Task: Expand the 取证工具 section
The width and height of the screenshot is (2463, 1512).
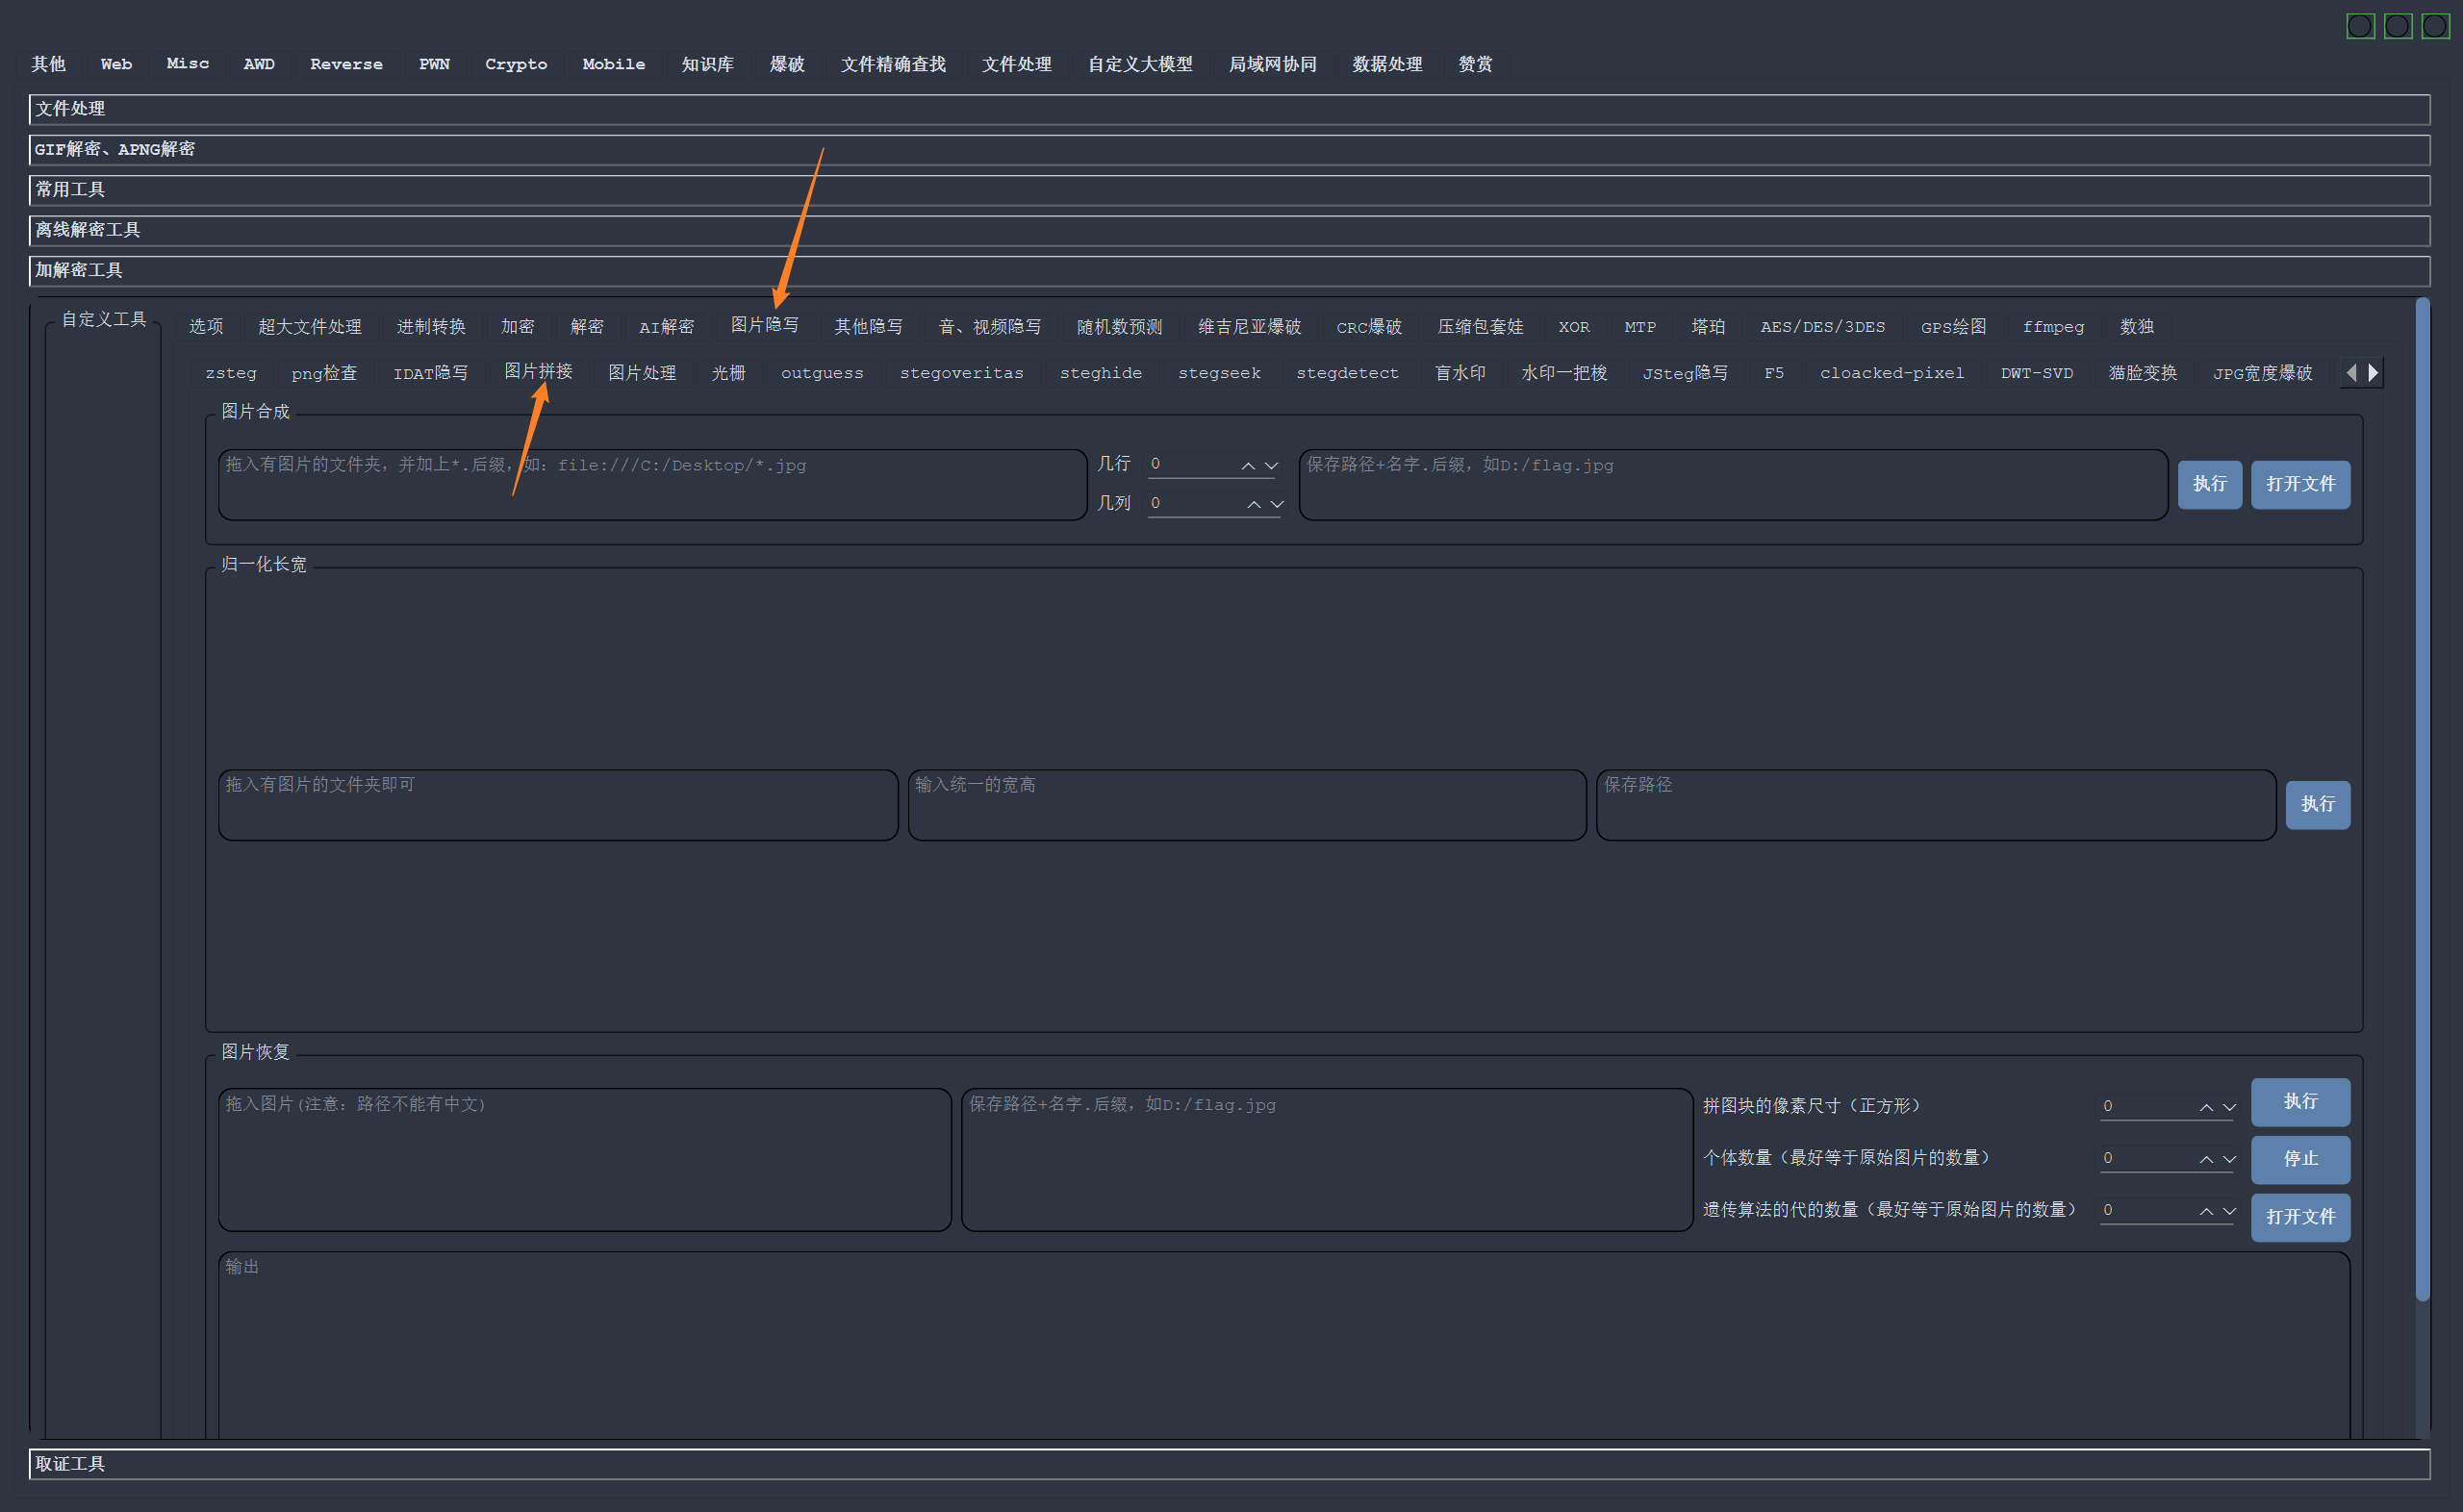Action: 1229,1464
